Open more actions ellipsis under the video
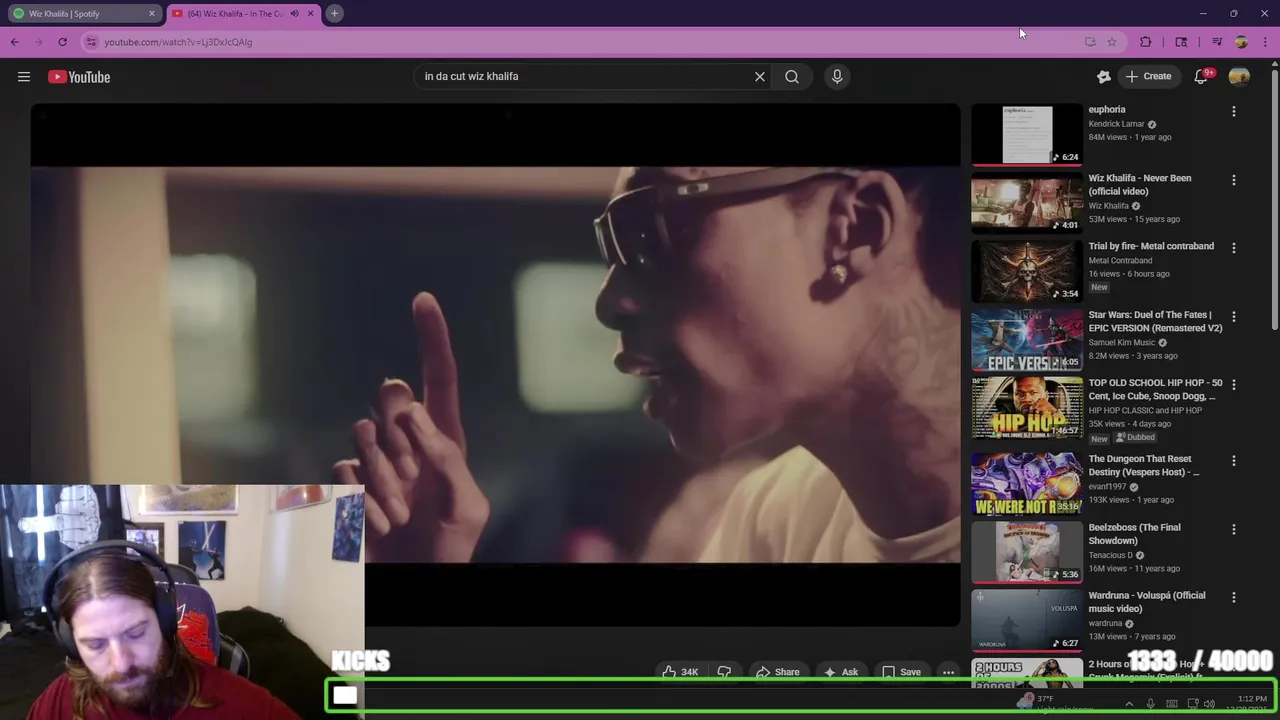This screenshot has width=1280, height=720. (x=949, y=672)
